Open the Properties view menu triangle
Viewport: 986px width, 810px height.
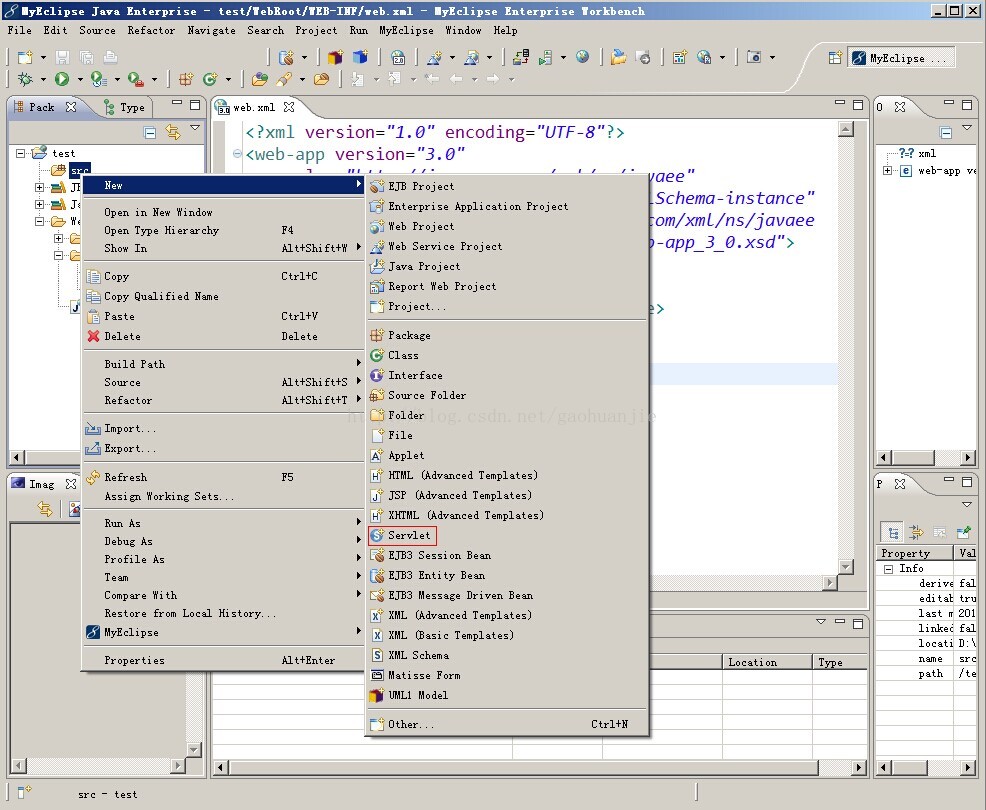[967, 504]
